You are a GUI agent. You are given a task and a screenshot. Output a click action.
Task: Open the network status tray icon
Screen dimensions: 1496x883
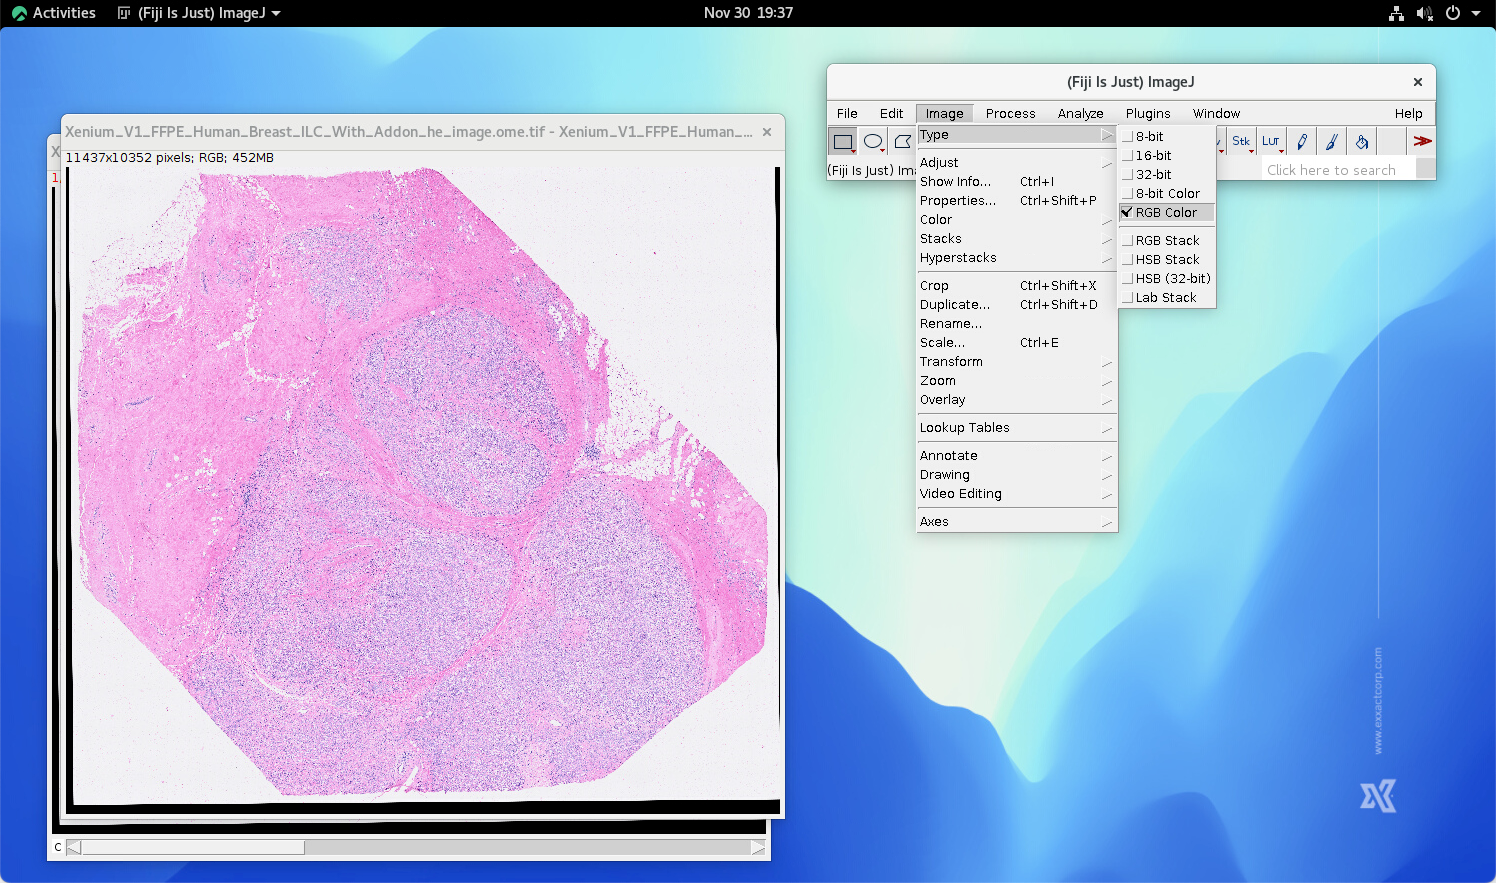(x=1396, y=13)
